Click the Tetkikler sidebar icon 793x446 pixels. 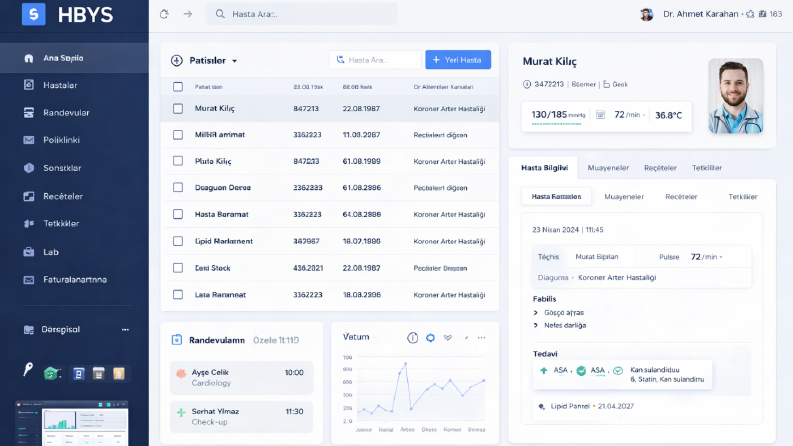point(29,224)
